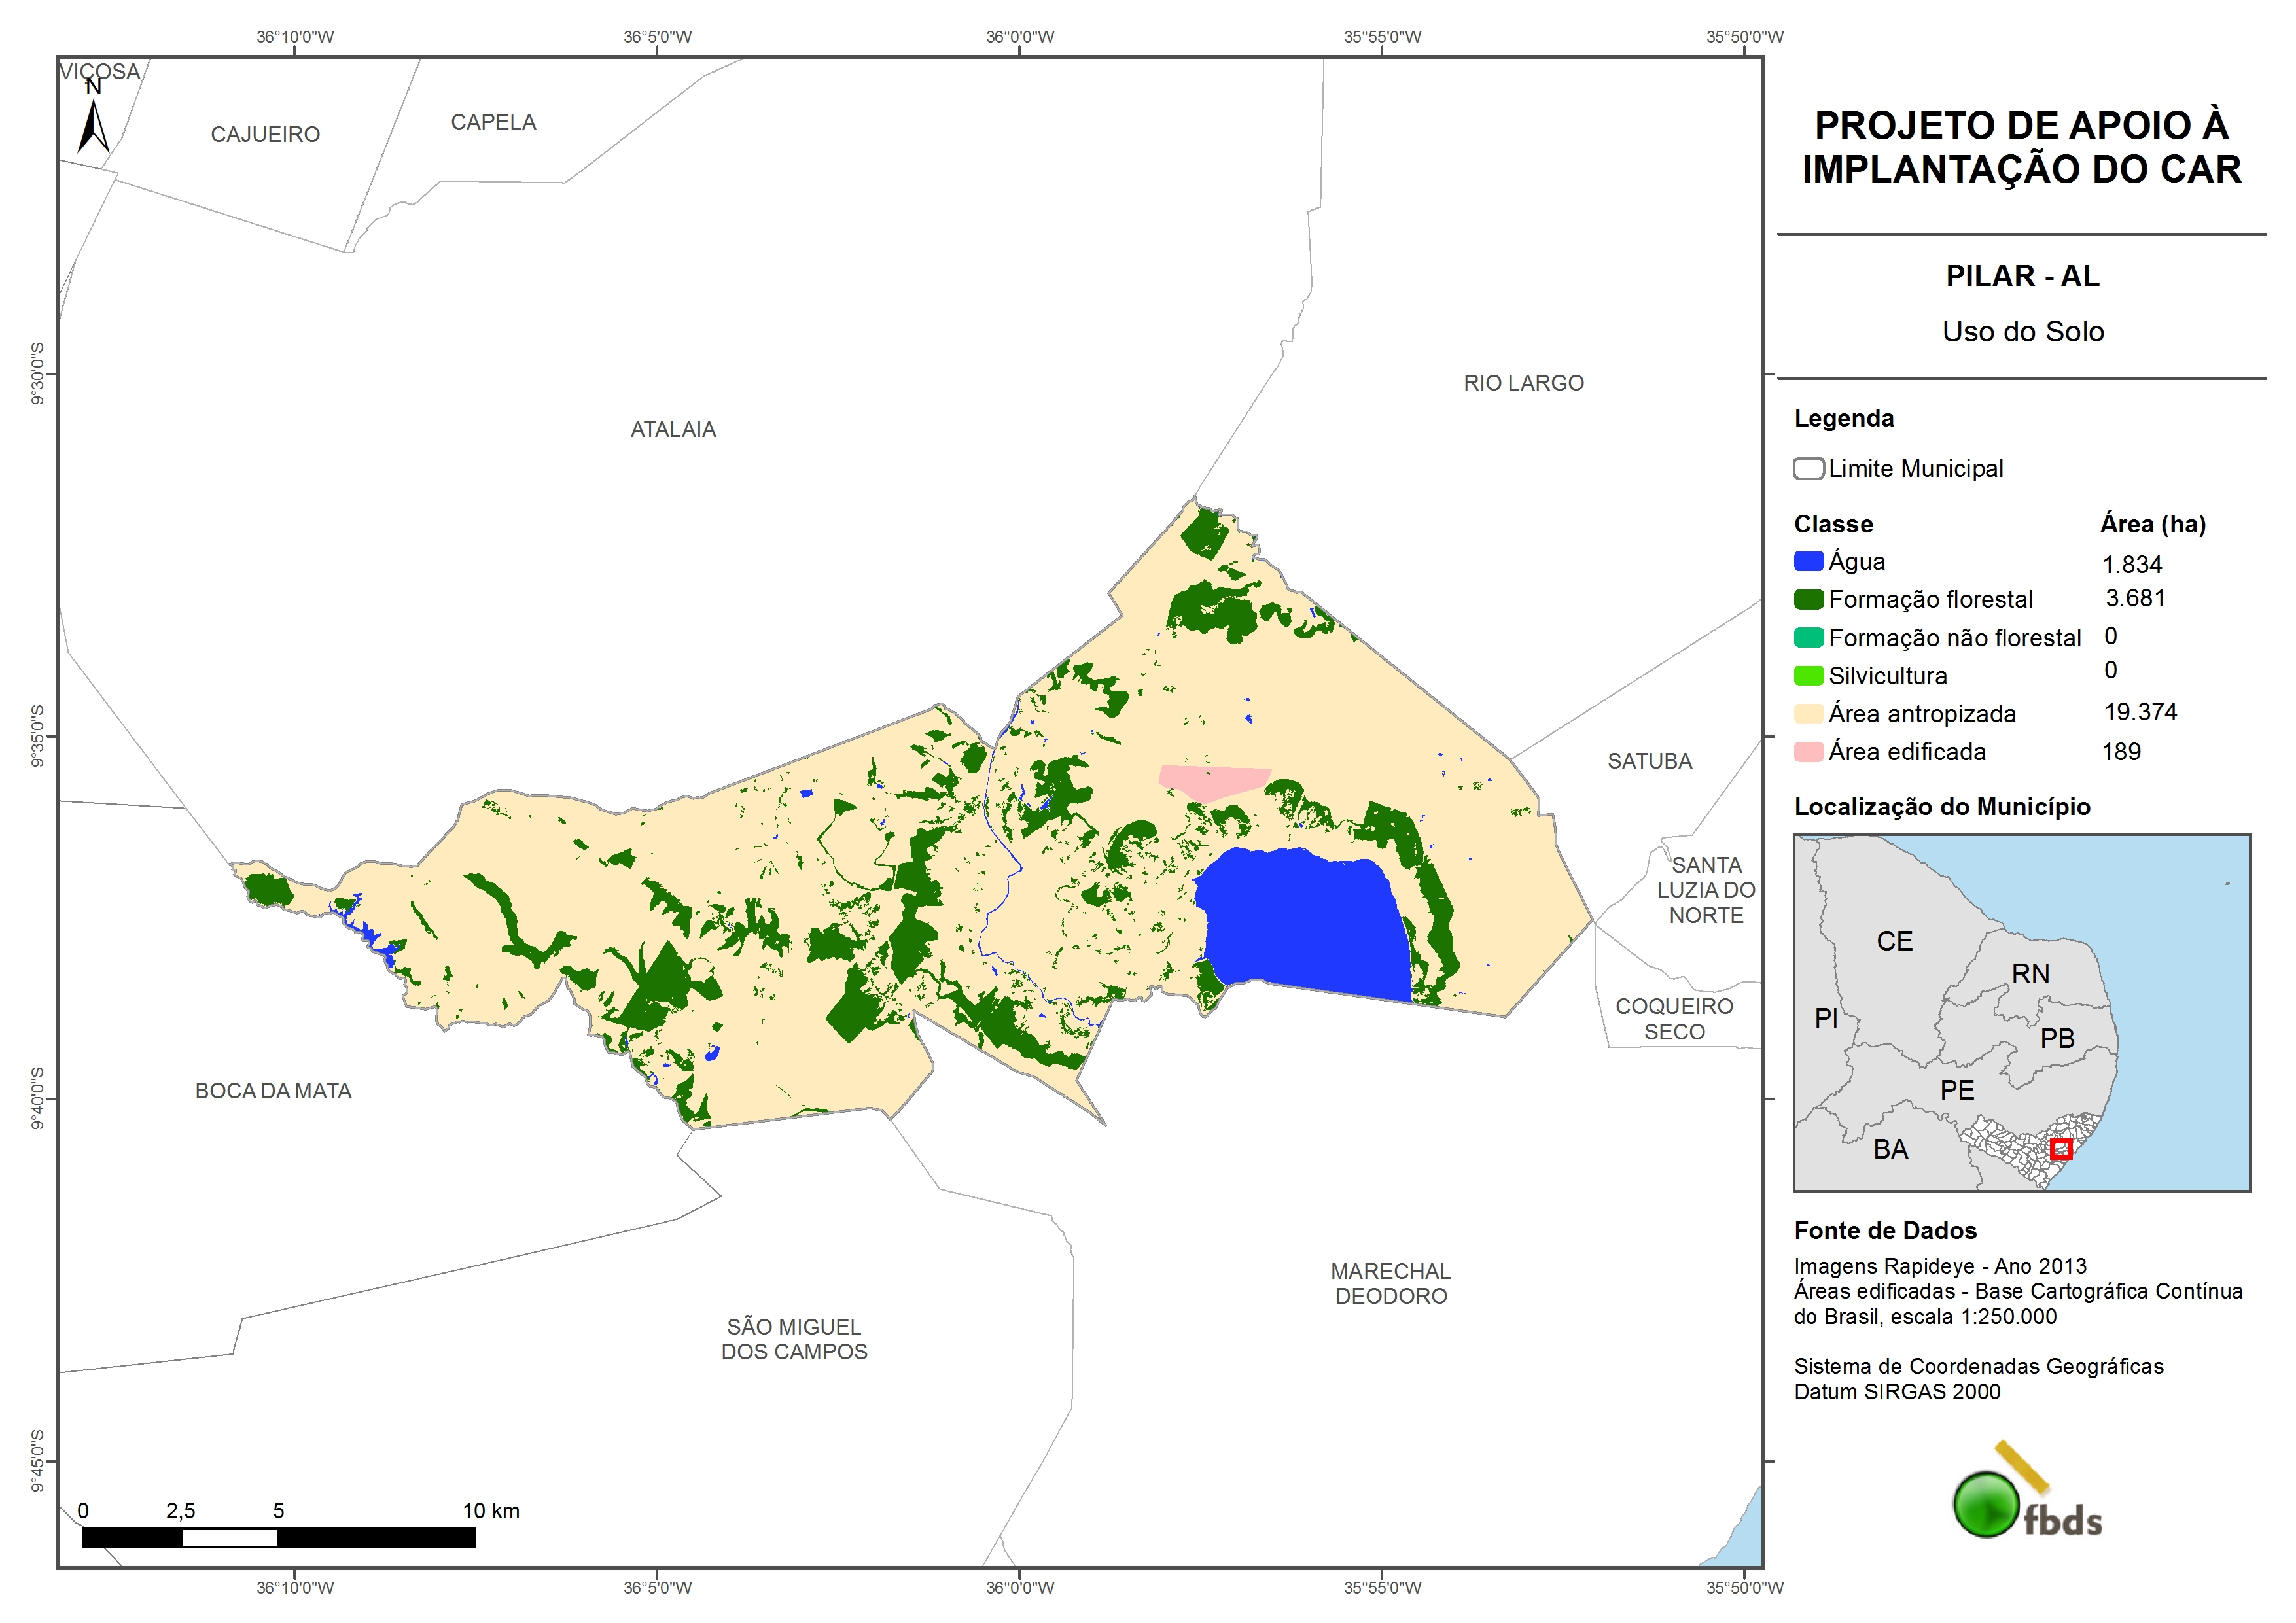This screenshot has height=1623, width=2296.
Task: Click the Água blue legend swatch
Action: tap(1808, 561)
